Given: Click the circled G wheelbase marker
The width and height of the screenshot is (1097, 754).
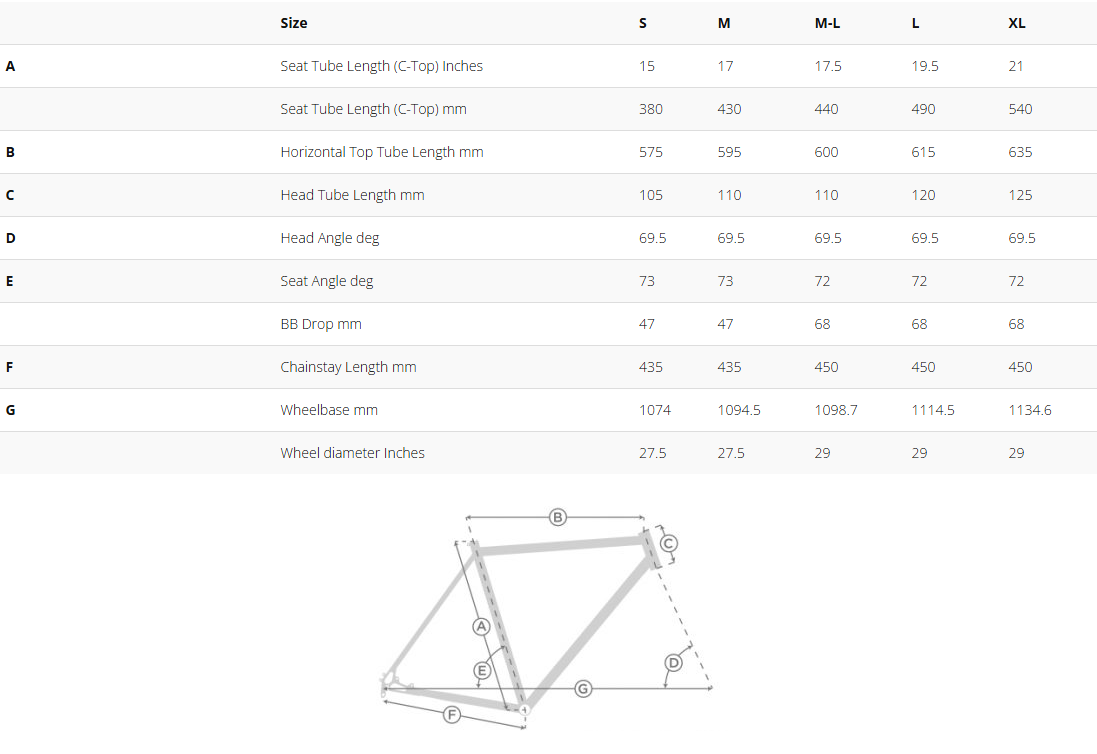Looking at the screenshot, I should pos(583,689).
